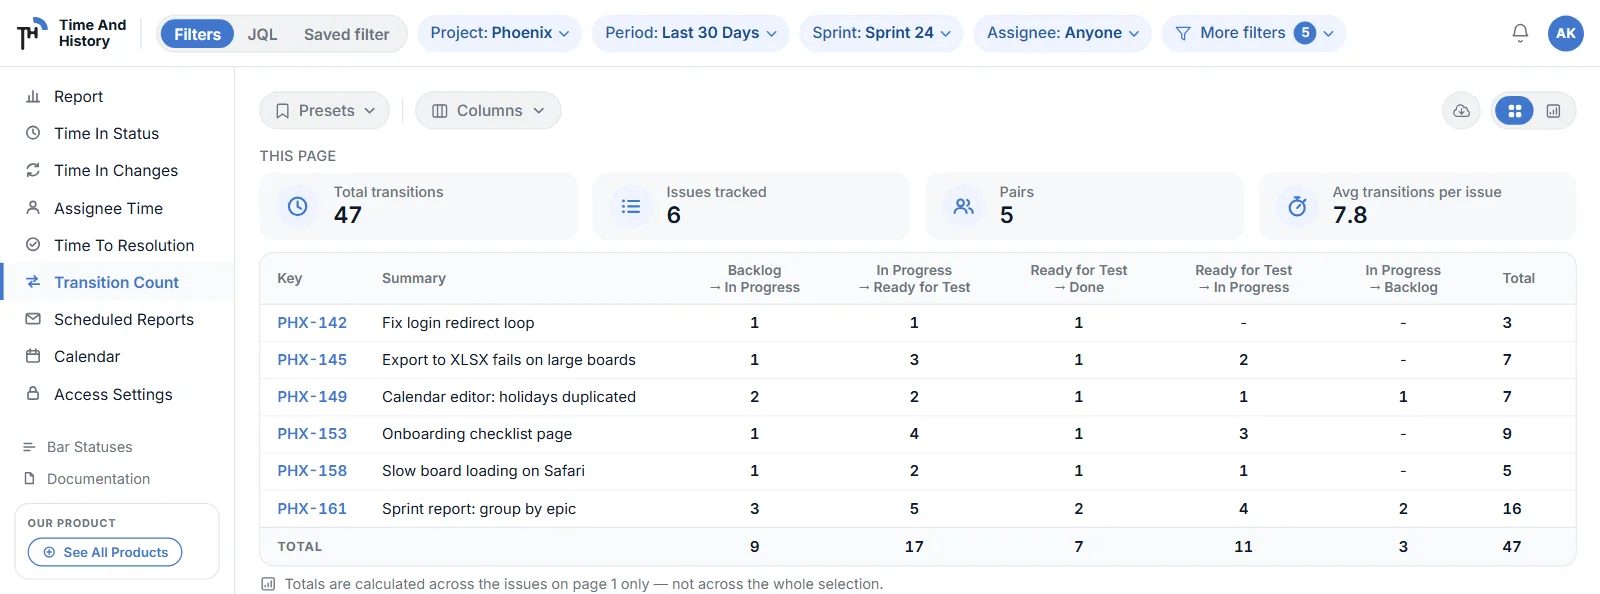Image resolution: width=1600 pixels, height=594 pixels.
Task: Click the Scheduled Reports envelope icon
Action: (33, 319)
